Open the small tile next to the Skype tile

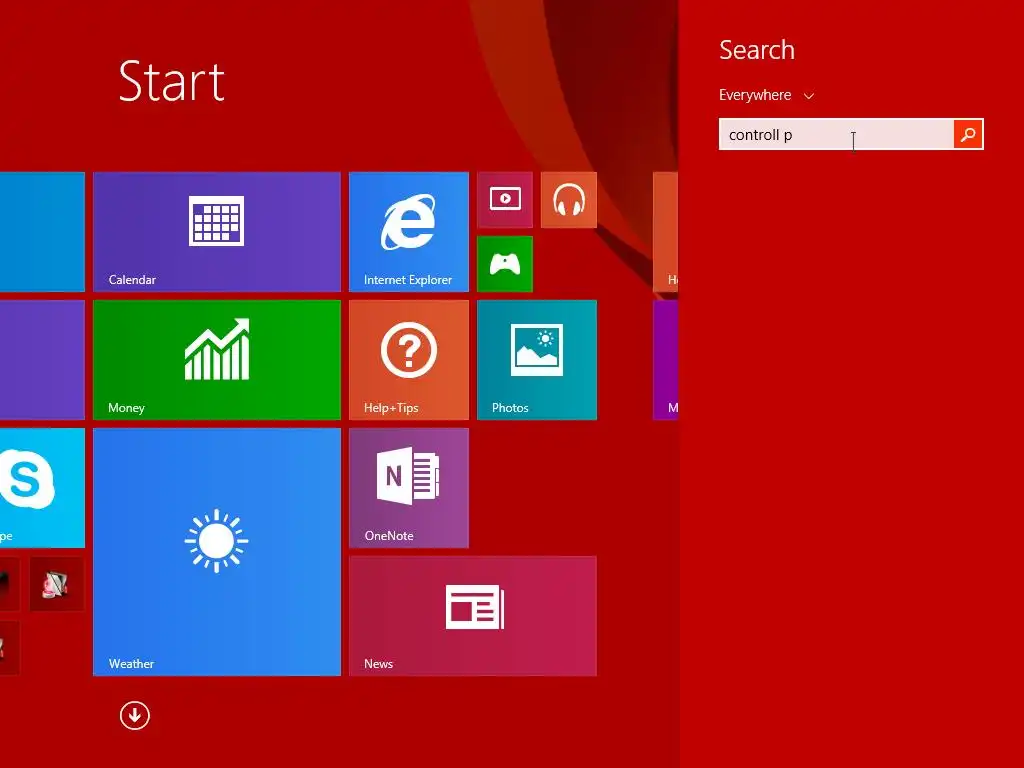pyautogui.click(x=57, y=584)
